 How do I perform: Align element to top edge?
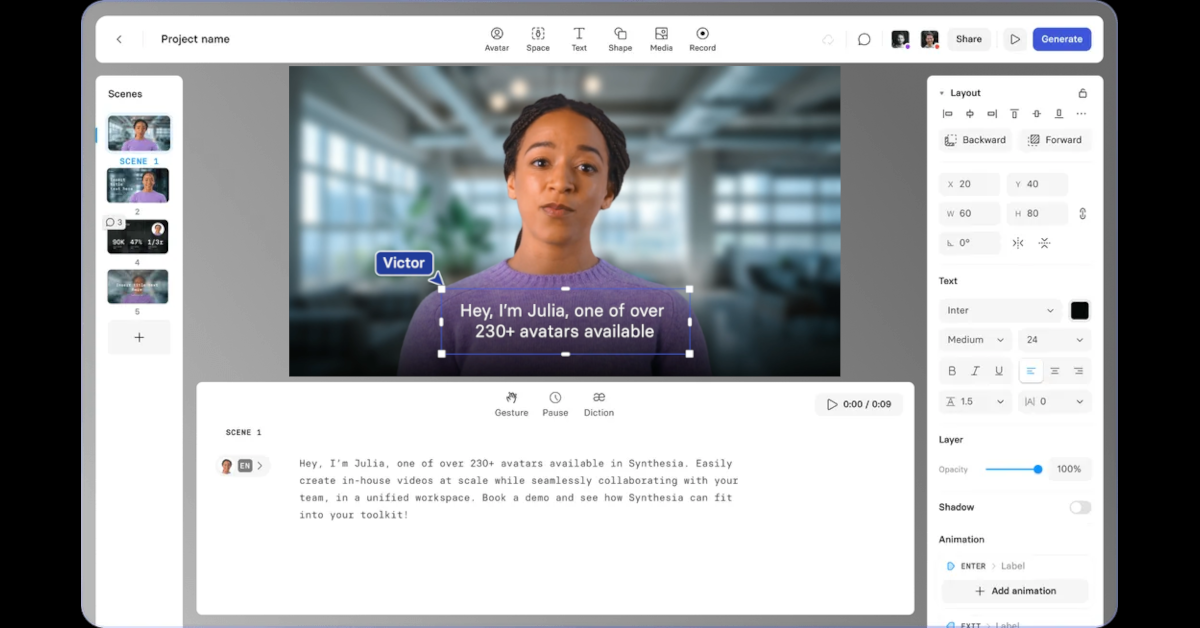pyautogui.click(x=1014, y=114)
